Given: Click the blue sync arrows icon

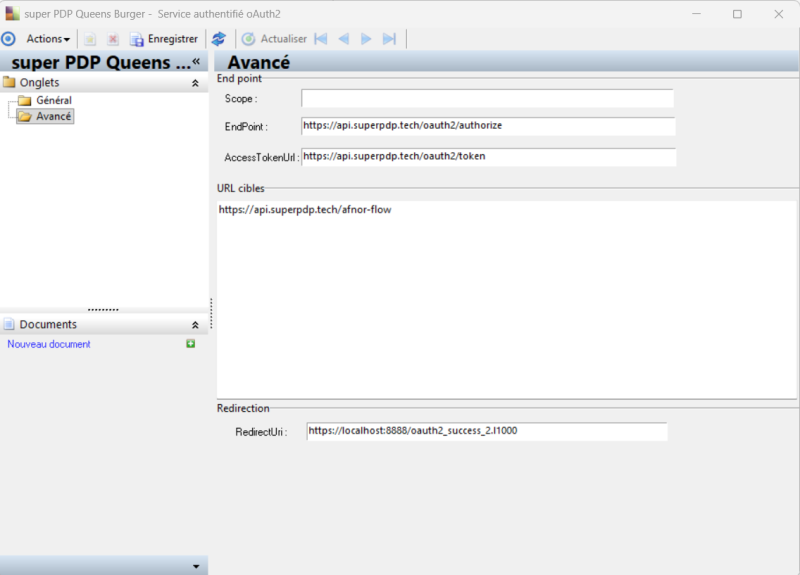Looking at the screenshot, I should pos(219,39).
